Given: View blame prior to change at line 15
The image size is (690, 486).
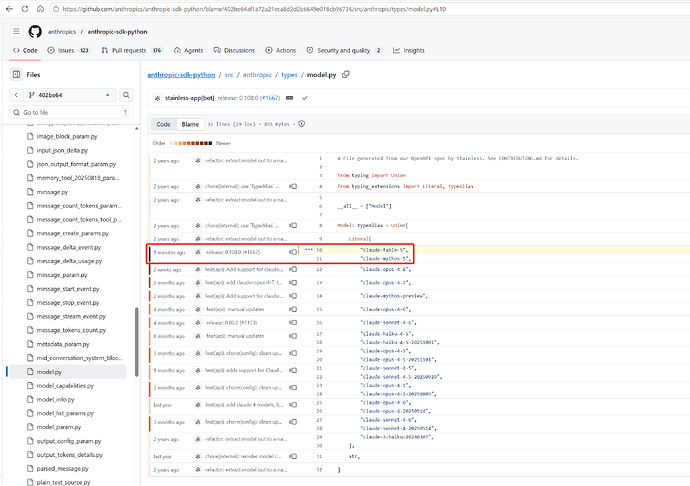Looking at the screenshot, I should click(x=293, y=309).
